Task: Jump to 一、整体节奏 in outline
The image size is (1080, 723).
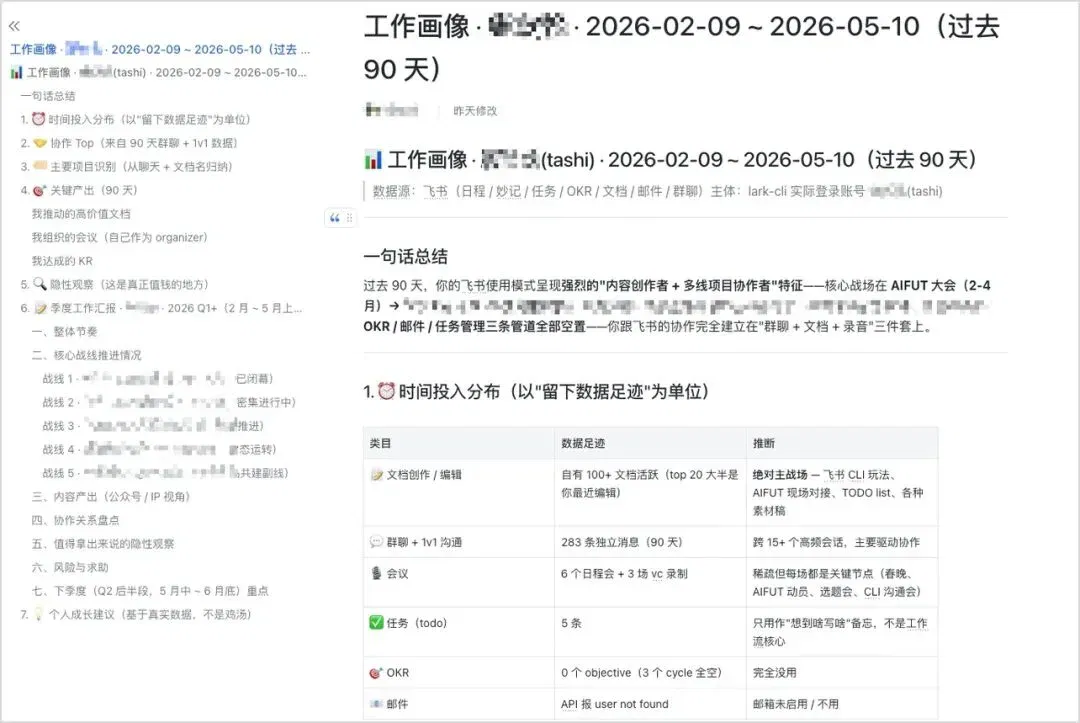Action: [64, 331]
